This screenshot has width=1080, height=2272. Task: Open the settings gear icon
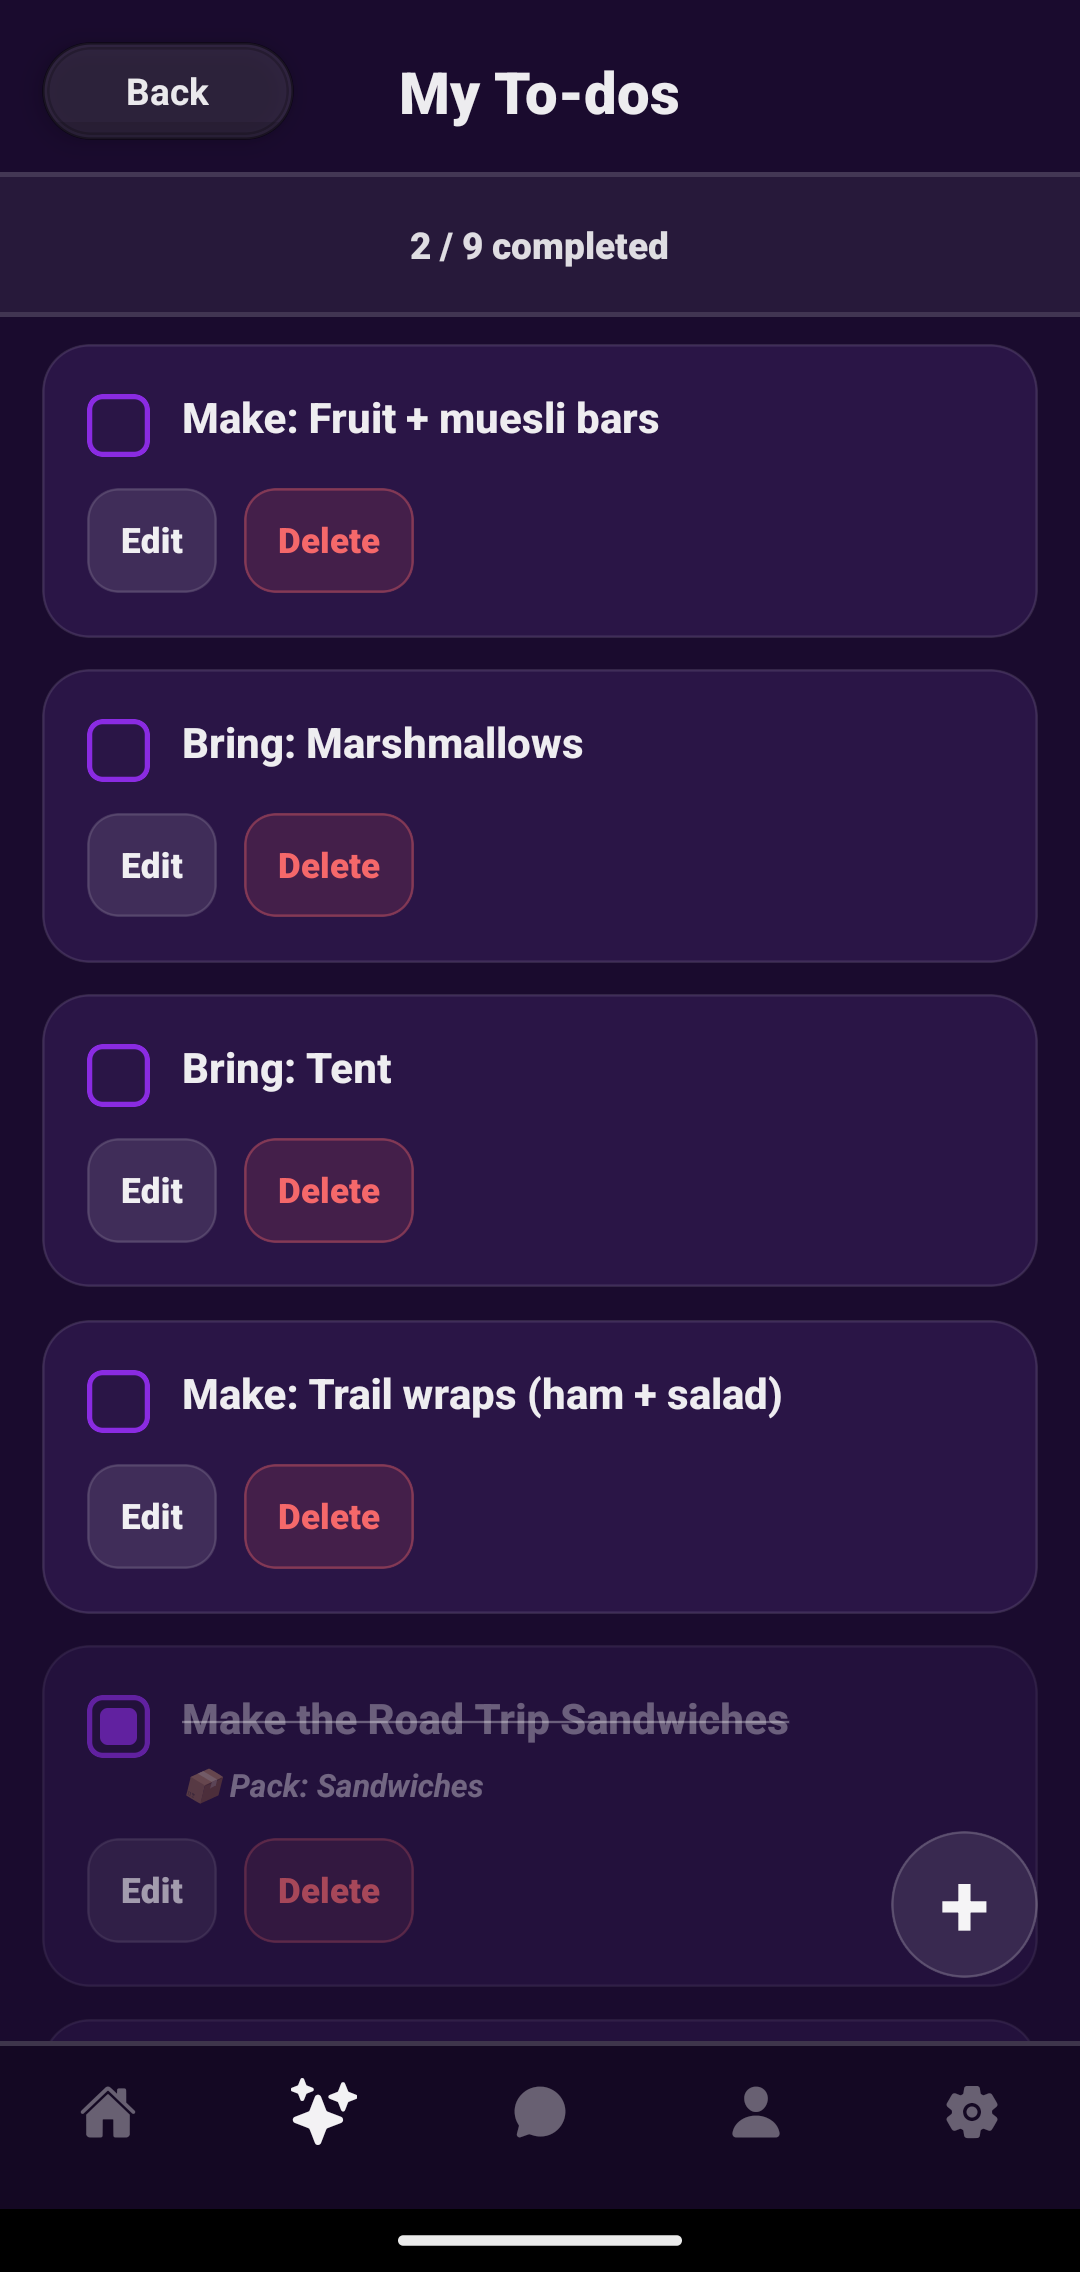click(x=972, y=2112)
